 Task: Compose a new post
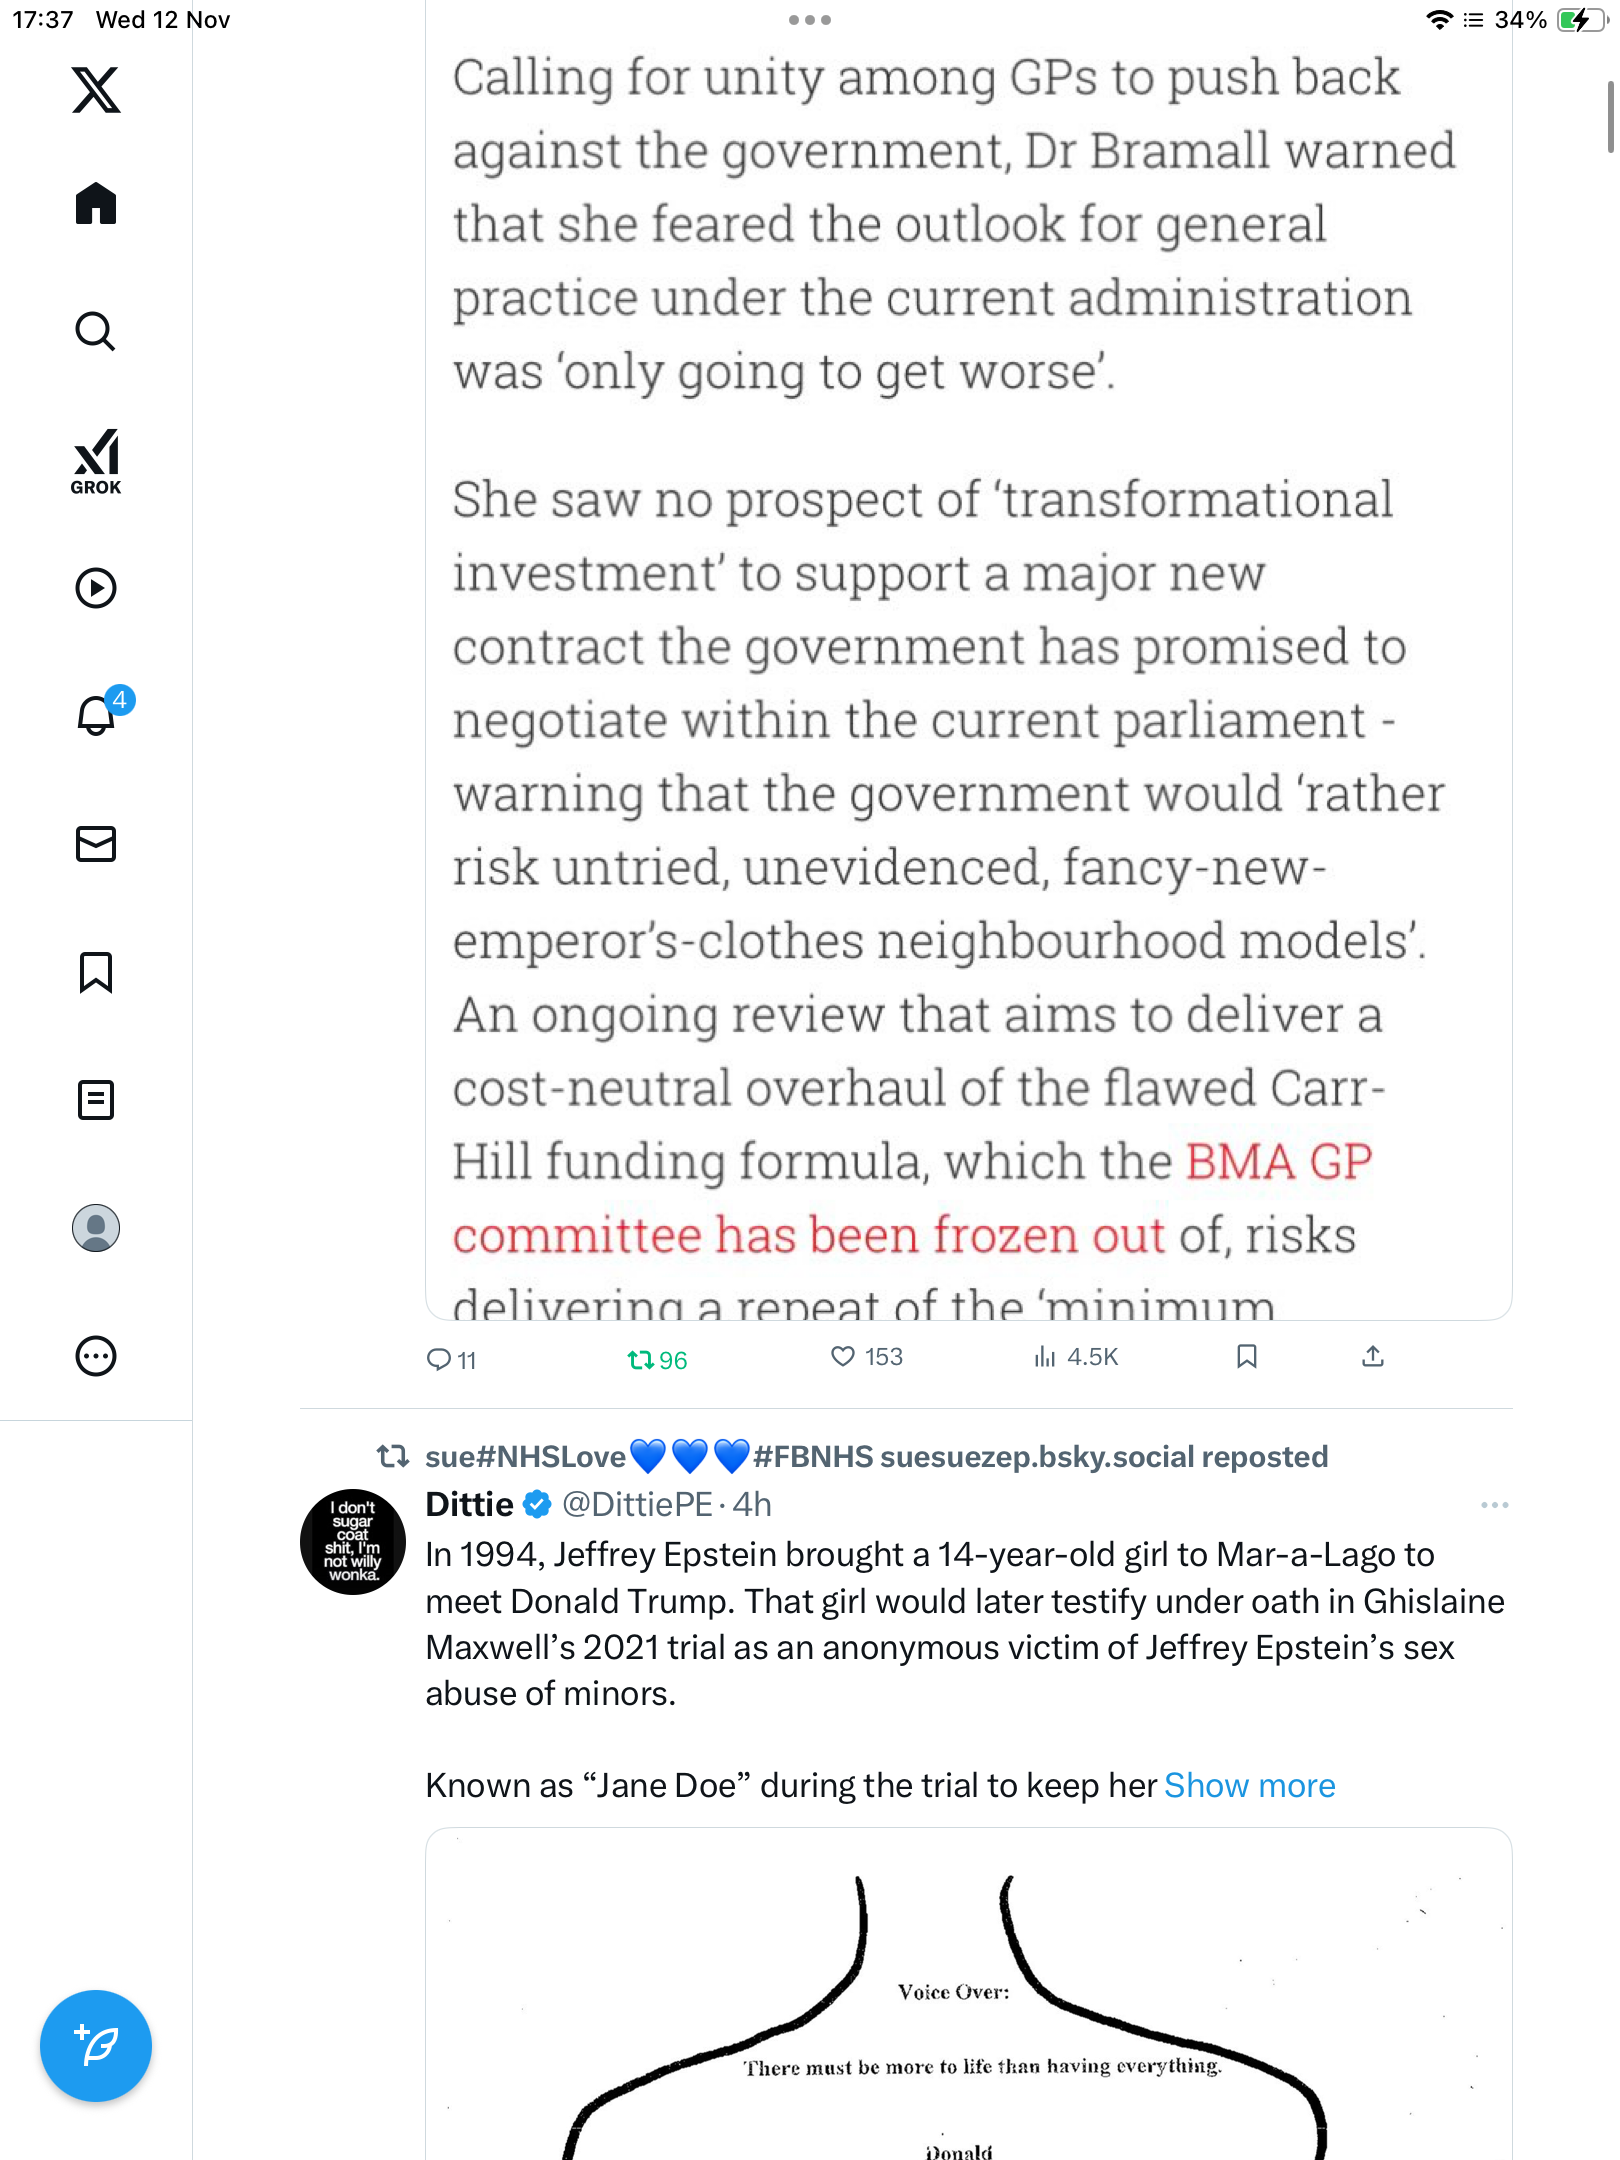(x=96, y=2045)
